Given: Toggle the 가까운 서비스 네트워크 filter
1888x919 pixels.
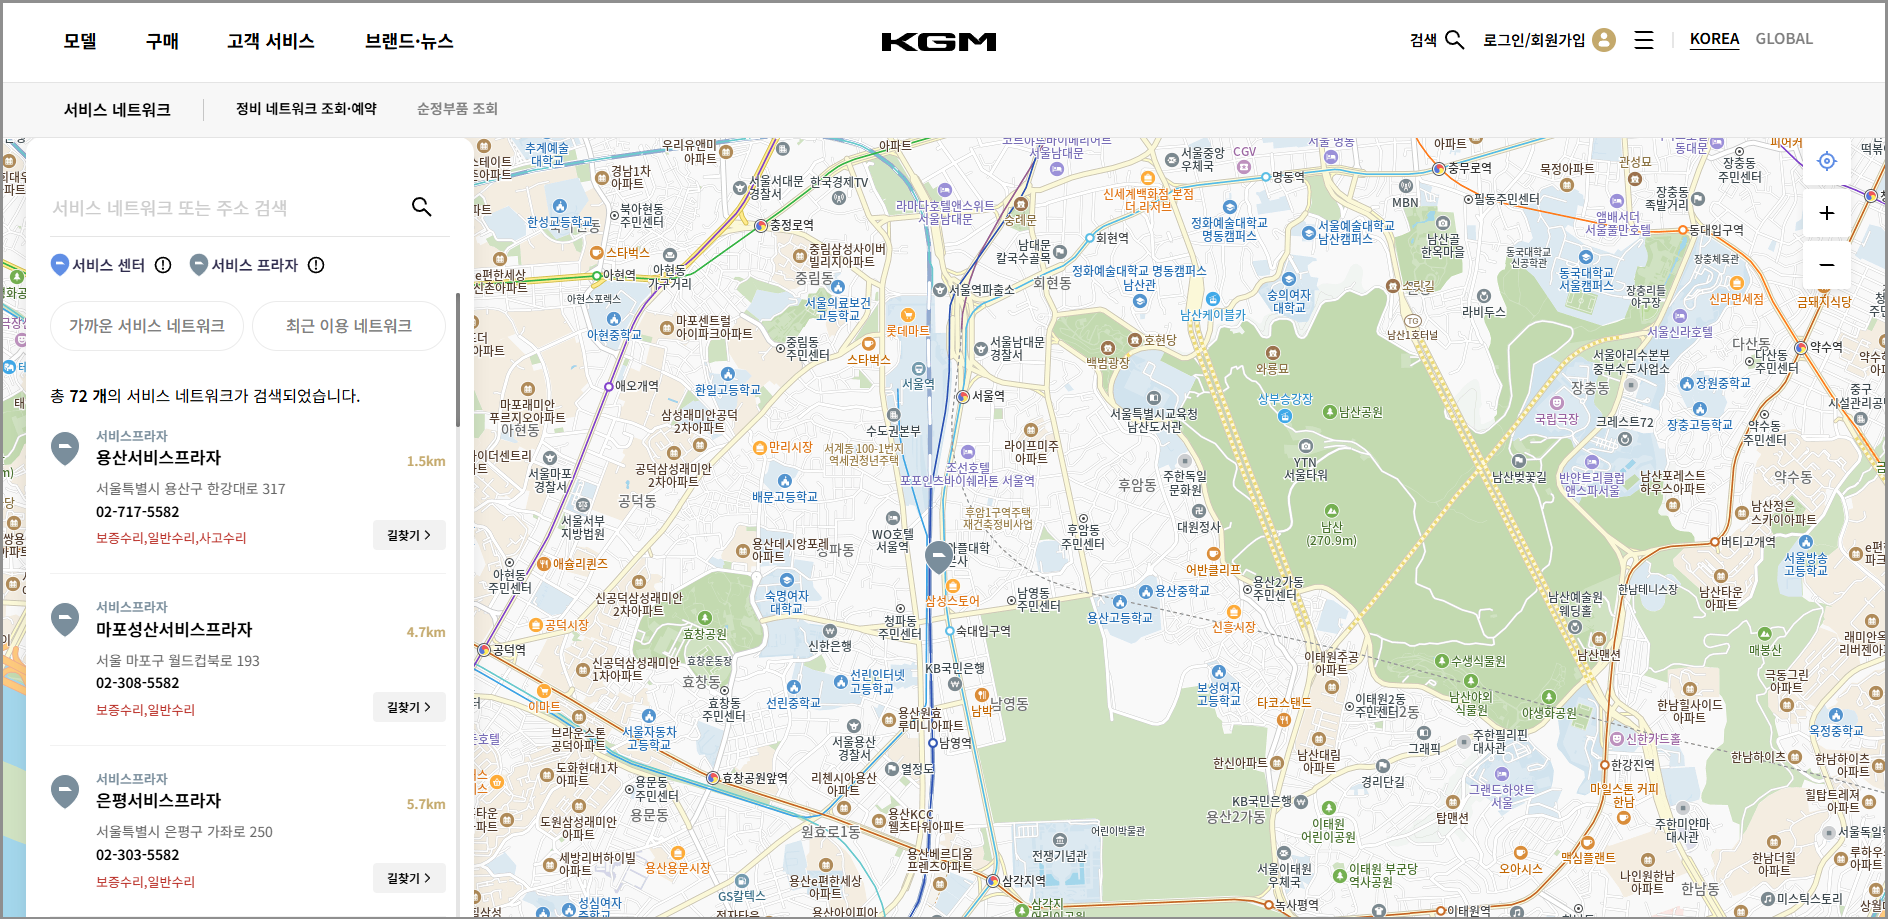Looking at the screenshot, I should [x=147, y=326].
